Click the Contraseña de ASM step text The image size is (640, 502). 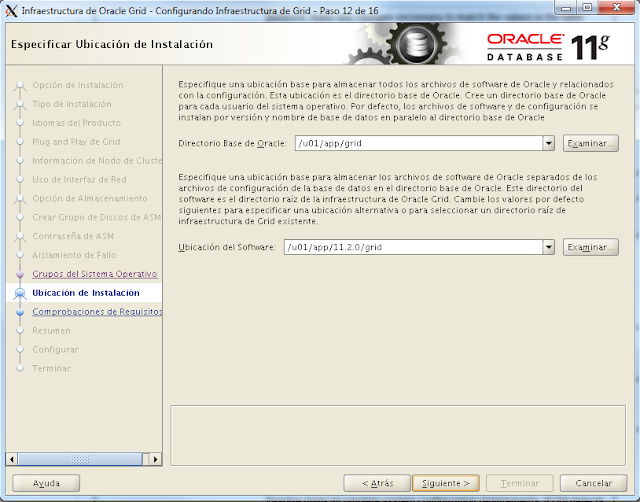[x=73, y=236]
